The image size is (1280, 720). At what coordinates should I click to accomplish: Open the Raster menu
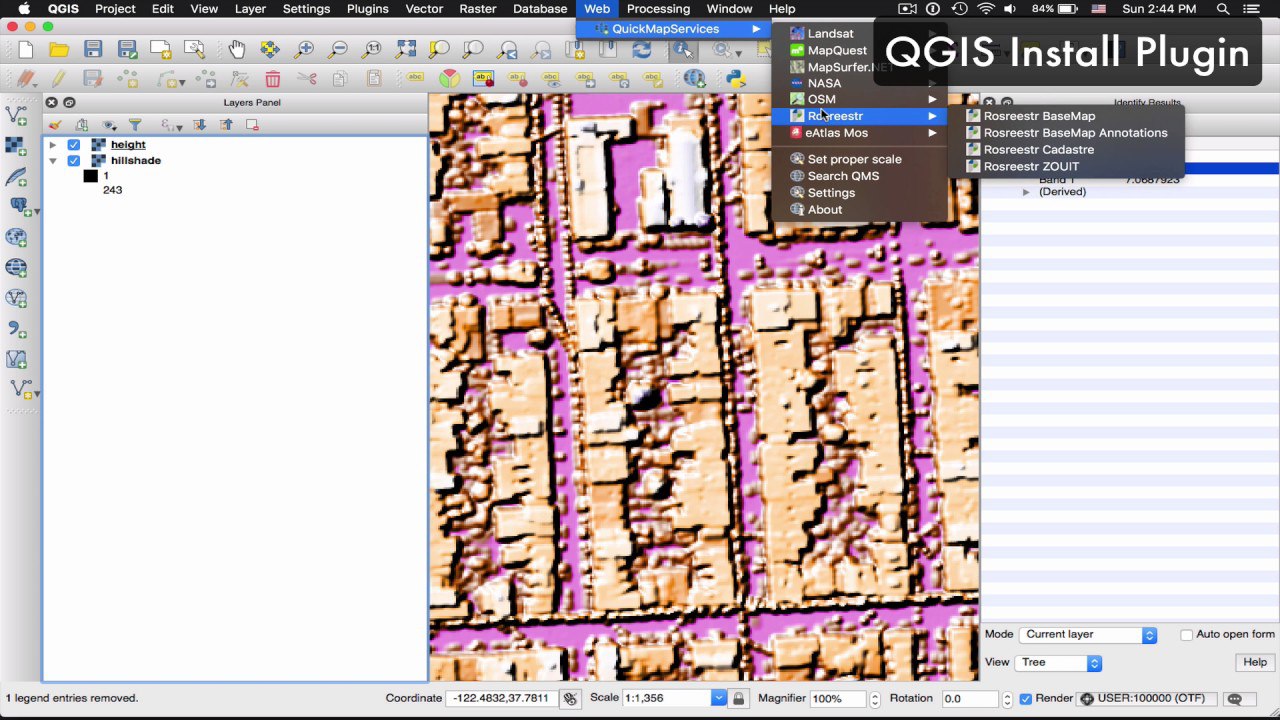click(x=478, y=9)
